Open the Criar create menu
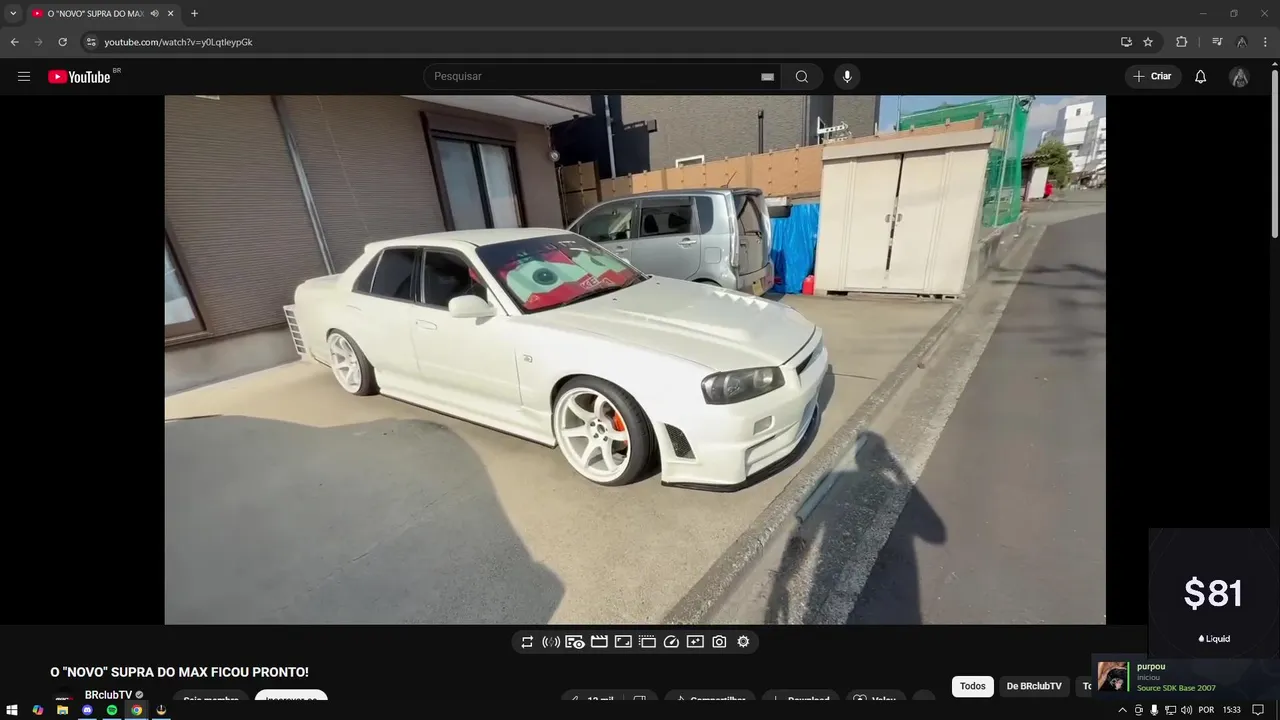The width and height of the screenshot is (1280, 720). pyautogui.click(x=1152, y=76)
